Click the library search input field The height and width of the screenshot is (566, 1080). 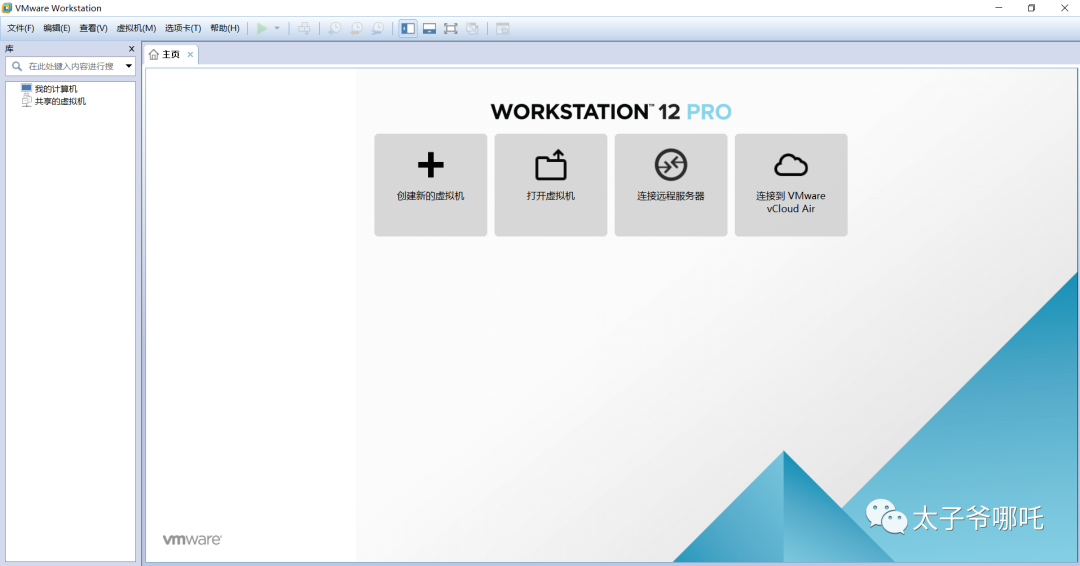pos(70,66)
